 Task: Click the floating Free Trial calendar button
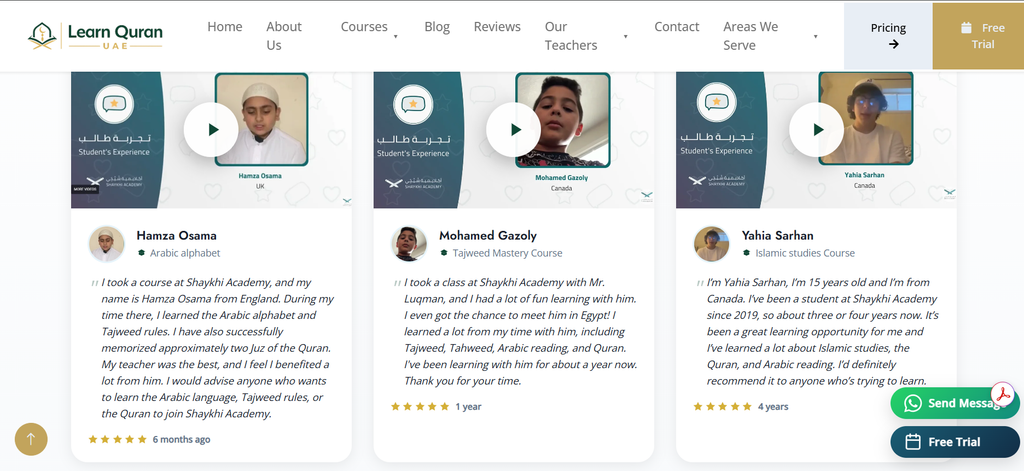(x=955, y=442)
